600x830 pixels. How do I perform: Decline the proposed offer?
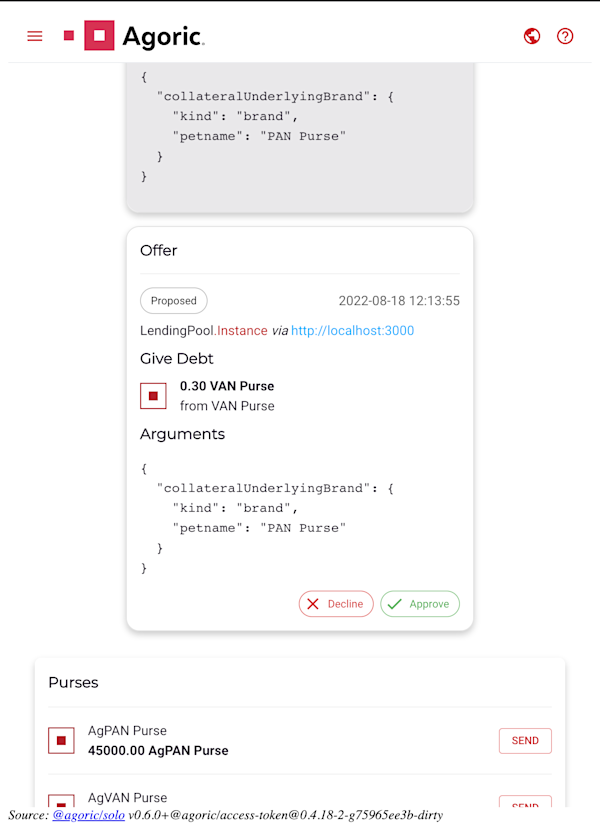tap(336, 604)
